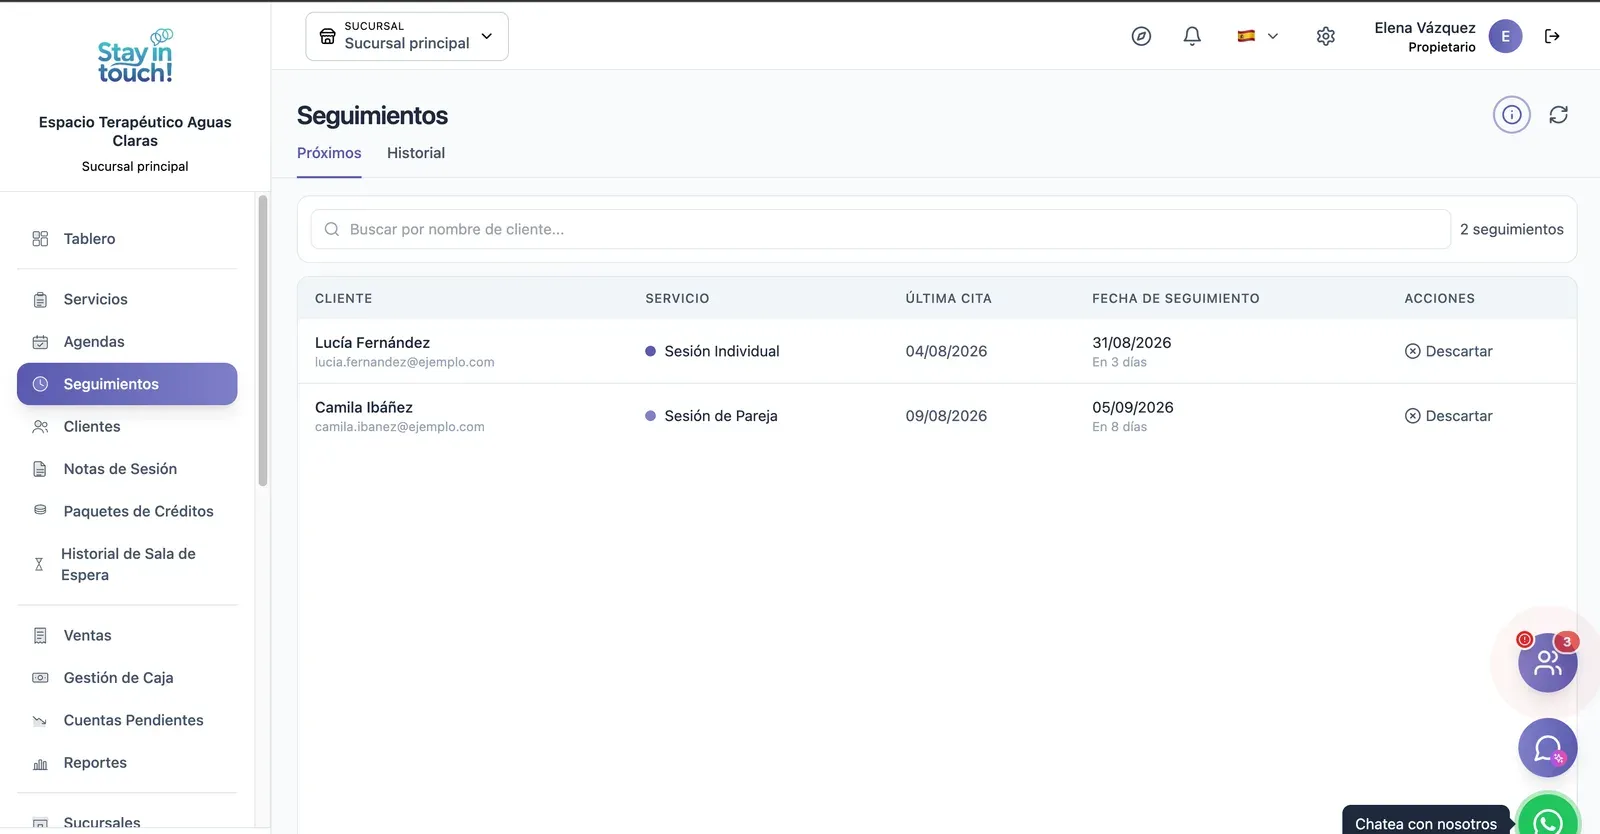This screenshot has width=1600, height=834.
Task: Refresh the follow-ups list
Action: [x=1558, y=115]
